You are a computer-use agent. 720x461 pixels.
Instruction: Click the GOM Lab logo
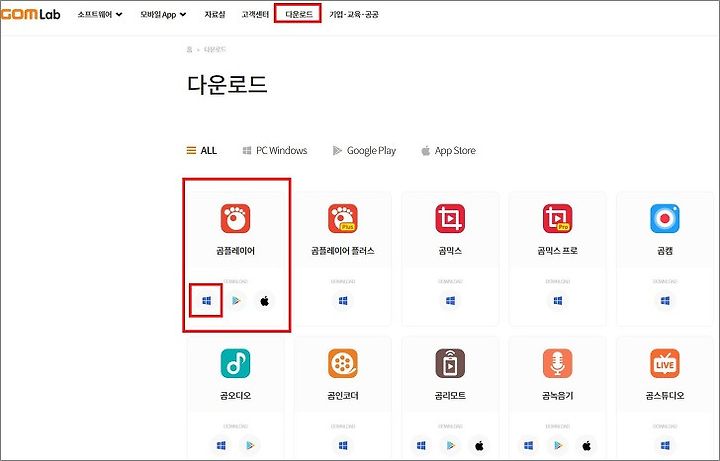click(30, 14)
